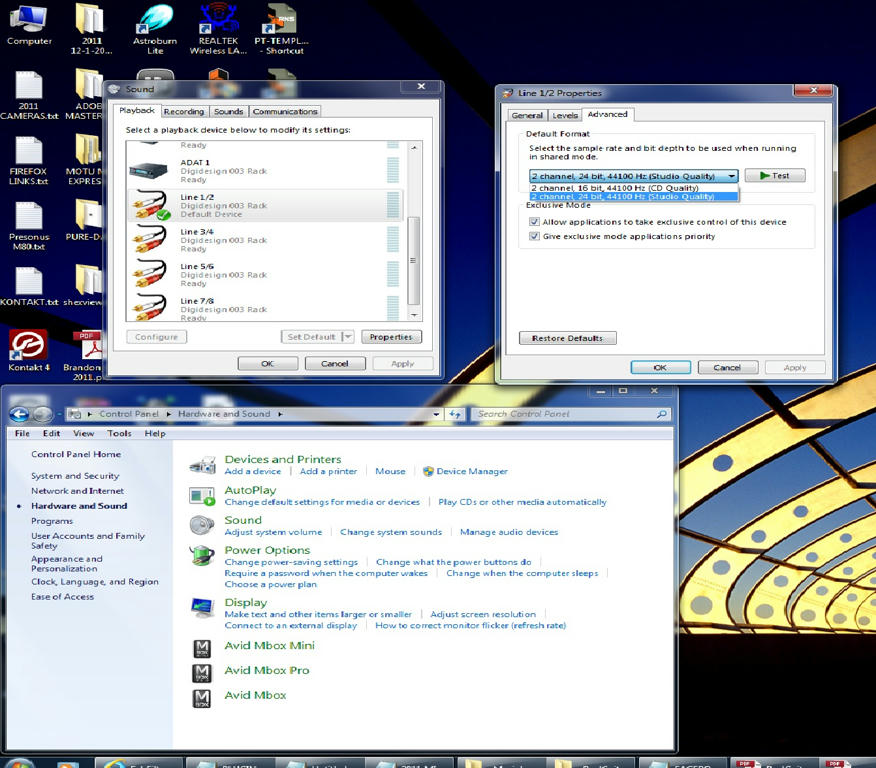Click the Avid Mbox icon in the last row
The image size is (876, 768).
click(202, 698)
